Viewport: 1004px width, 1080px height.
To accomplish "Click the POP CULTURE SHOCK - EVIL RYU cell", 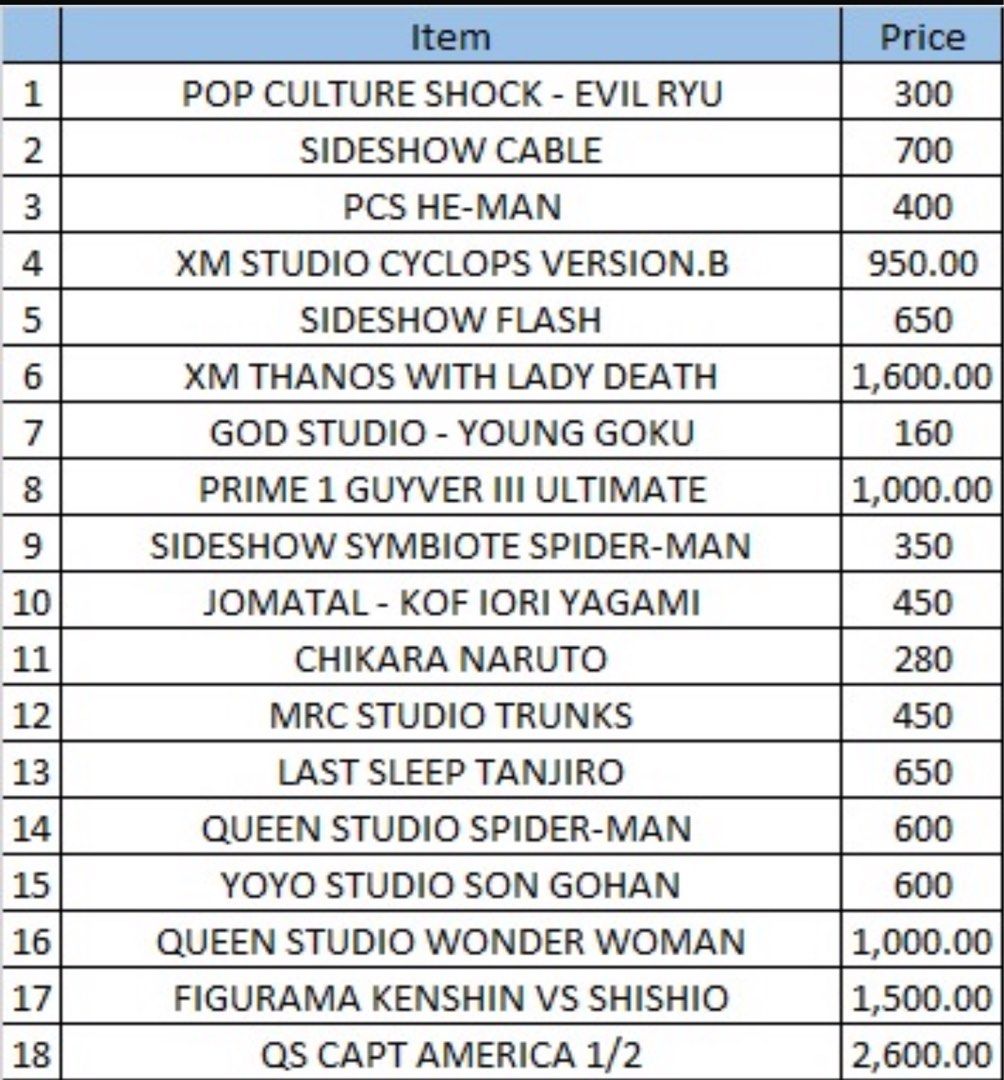I will [450, 92].
